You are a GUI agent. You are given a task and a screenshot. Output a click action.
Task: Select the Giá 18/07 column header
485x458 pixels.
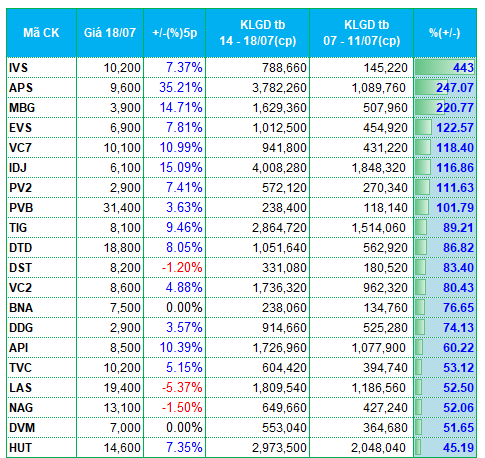pyautogui.click(x=110, y=33)
